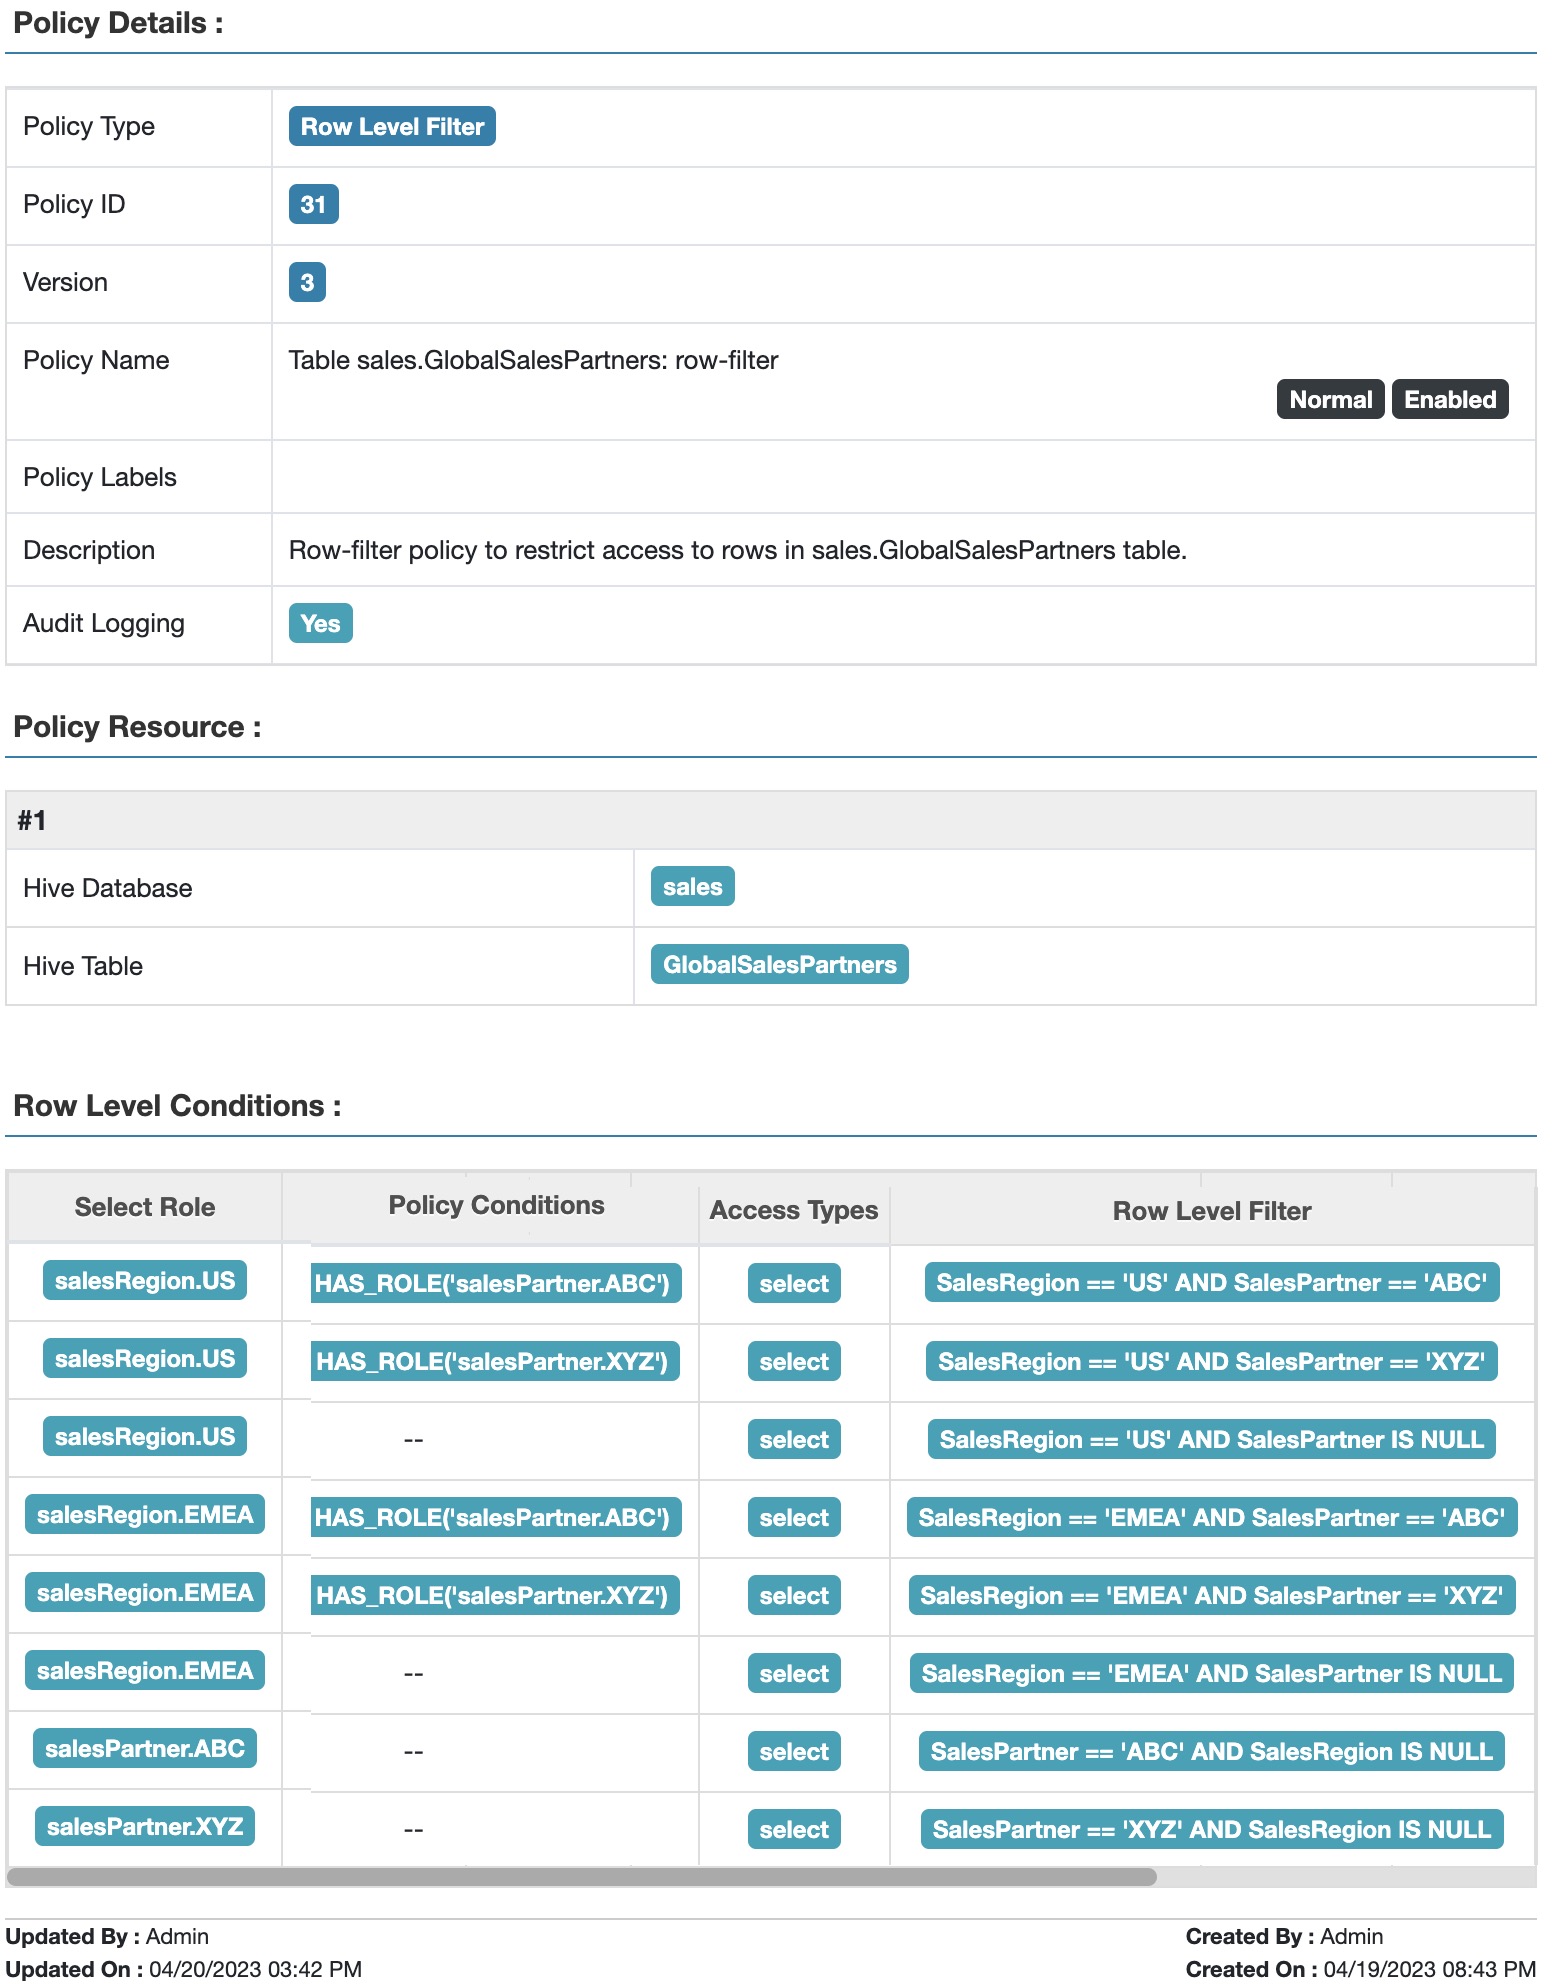Click the filter SalesRegion == 'US' AND SalesPartner IS NULL
This screenshot has width=1552, height=1986.
[x=1211, y=1440]
